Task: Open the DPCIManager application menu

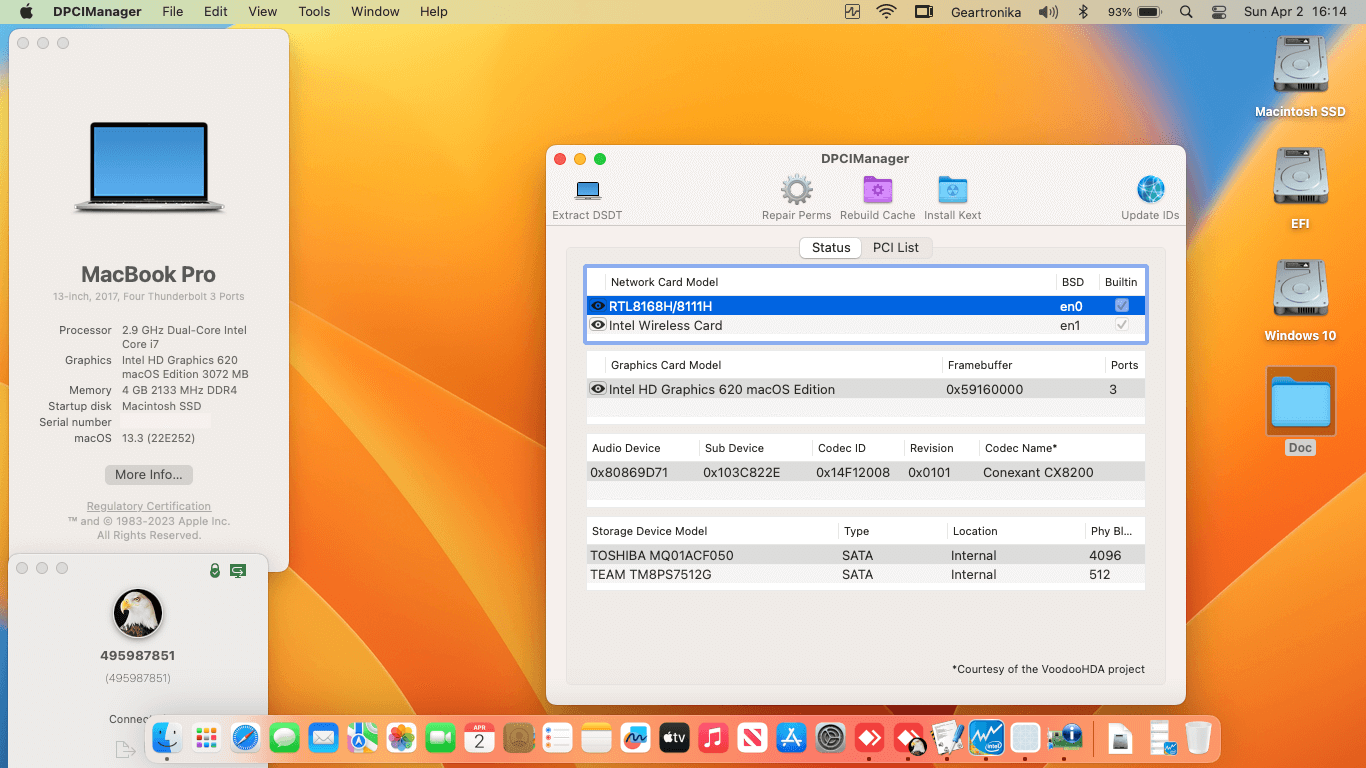Action: pyautogui.click(x=97, y=12)
